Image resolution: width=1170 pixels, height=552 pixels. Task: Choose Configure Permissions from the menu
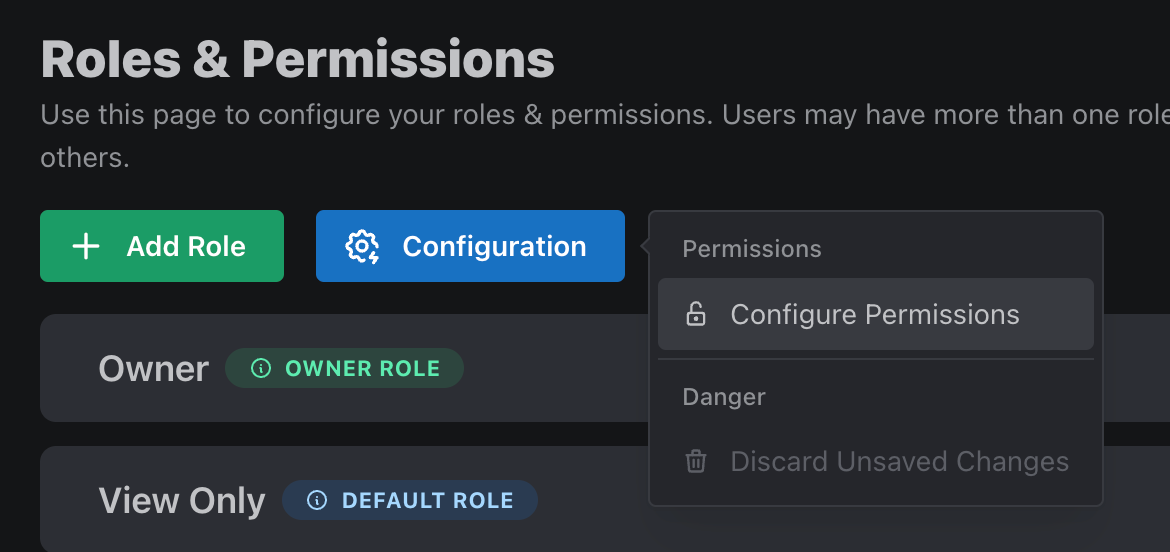pyautogui.click(x=875, y=314)
